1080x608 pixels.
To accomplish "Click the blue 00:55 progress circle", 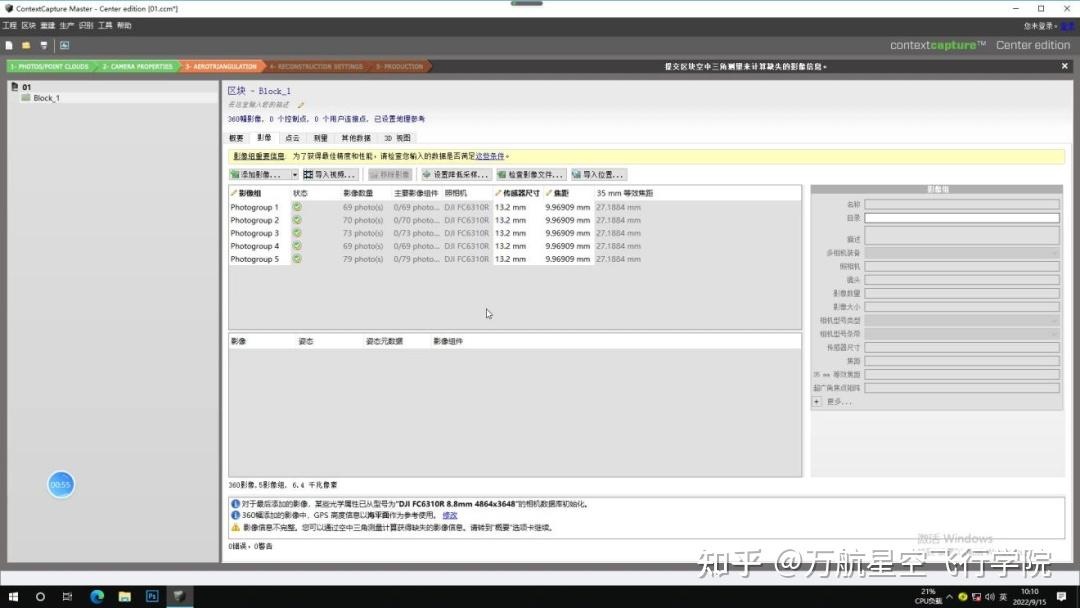I will click(60, 484).
